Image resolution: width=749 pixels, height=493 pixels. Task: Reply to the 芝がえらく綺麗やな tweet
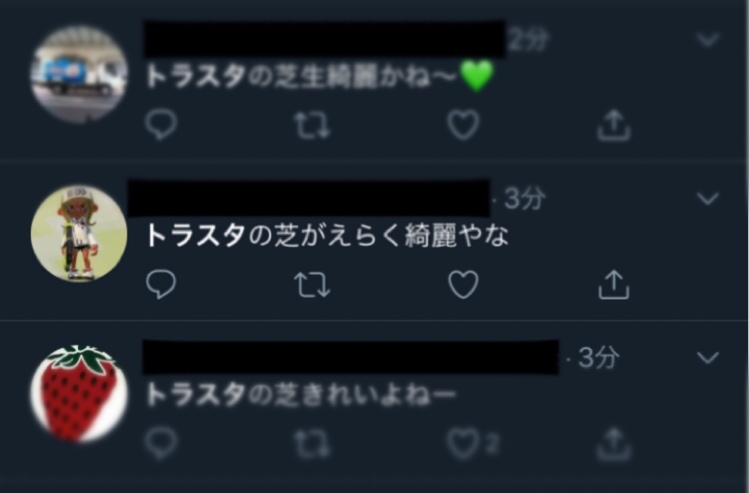(x=161, y=284)
